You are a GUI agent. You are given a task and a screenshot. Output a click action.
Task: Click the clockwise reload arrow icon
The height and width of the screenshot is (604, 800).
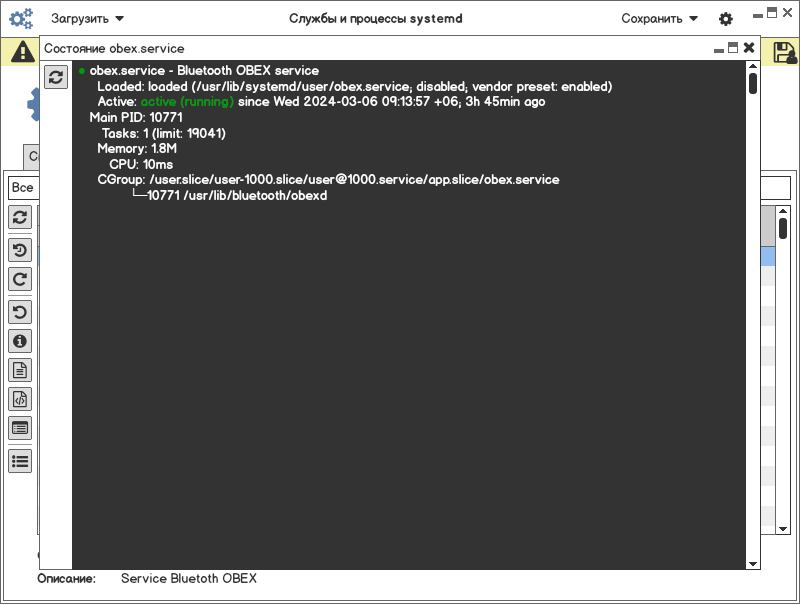click(20, 280)
